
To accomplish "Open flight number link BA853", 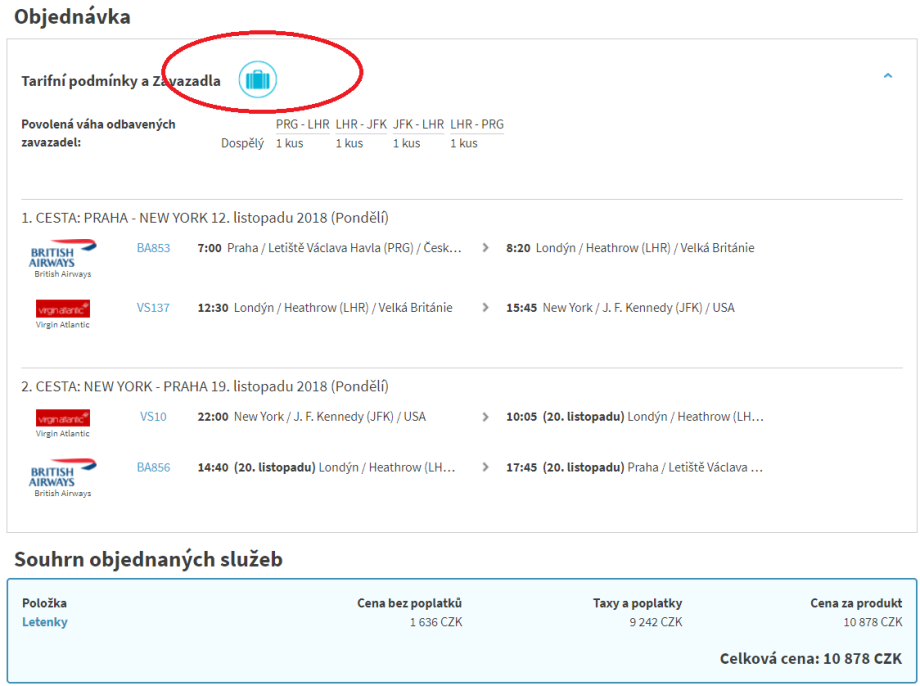I will (153, 248).
